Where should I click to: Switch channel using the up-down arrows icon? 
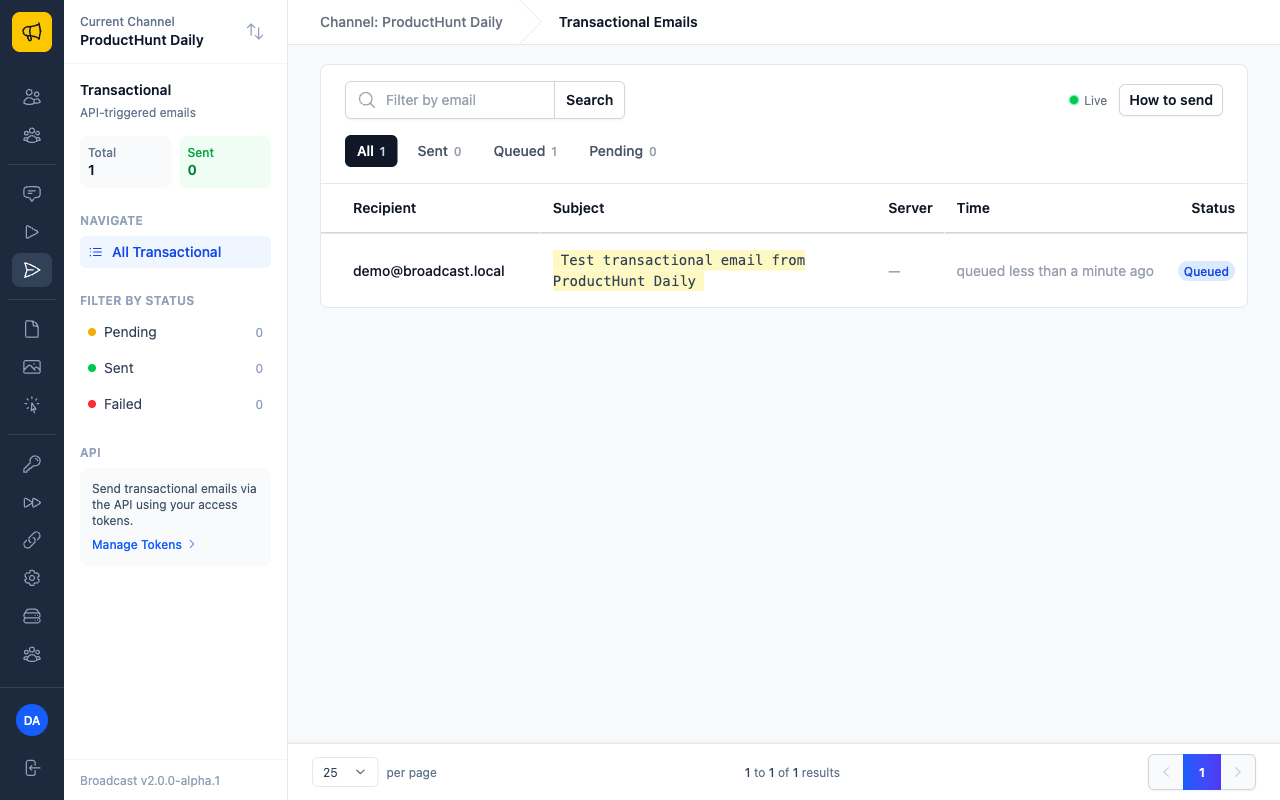pos(255,32)
